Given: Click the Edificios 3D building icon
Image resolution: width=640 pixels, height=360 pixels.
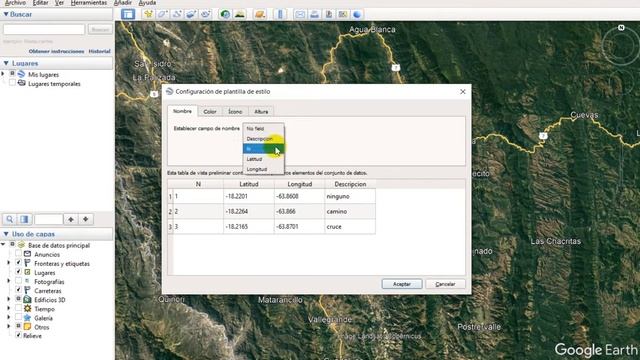Looking at the screenshot, I should pos(27,300).
